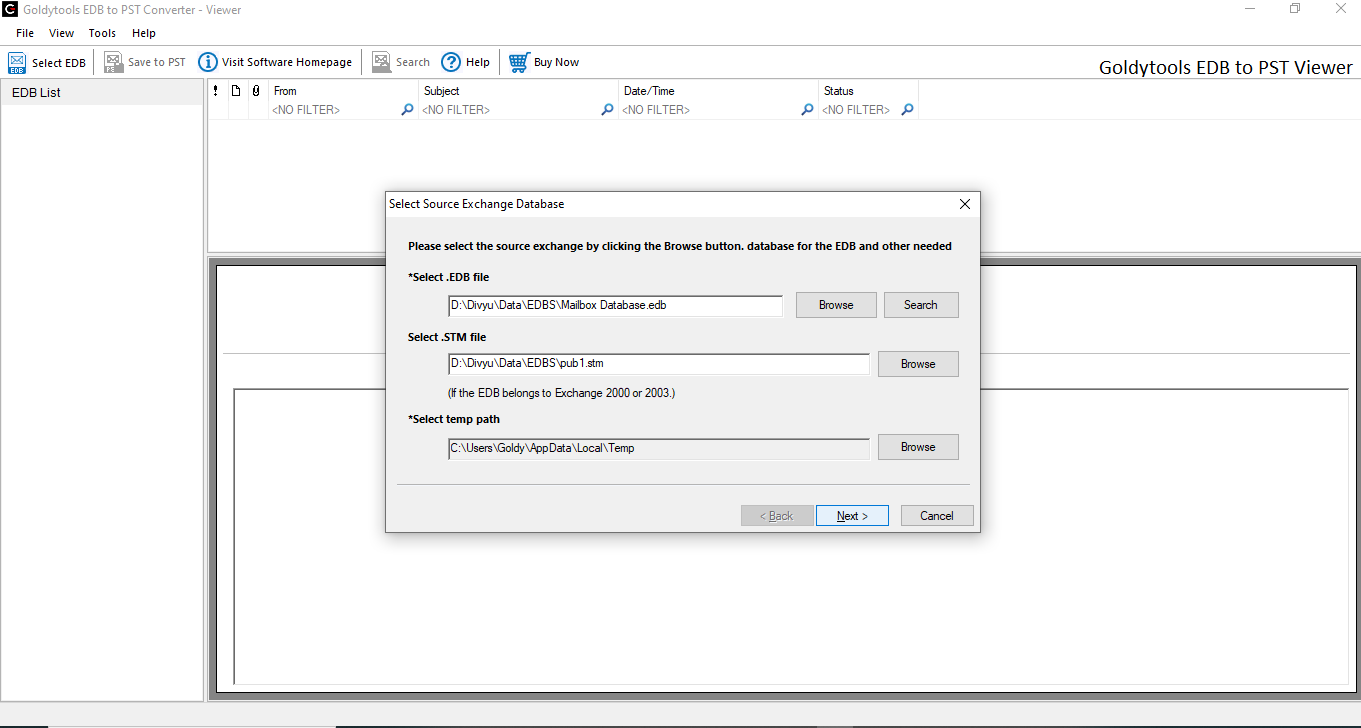
Task: Click the Buy Now cart icon
Action: [x=519, y=62]
